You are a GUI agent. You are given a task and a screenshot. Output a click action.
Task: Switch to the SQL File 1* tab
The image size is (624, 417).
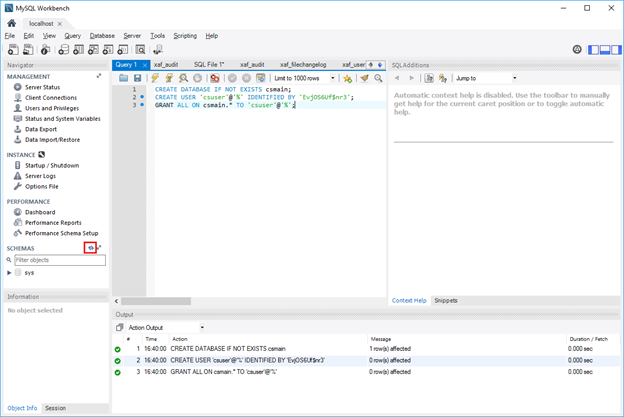pos(209,64)
